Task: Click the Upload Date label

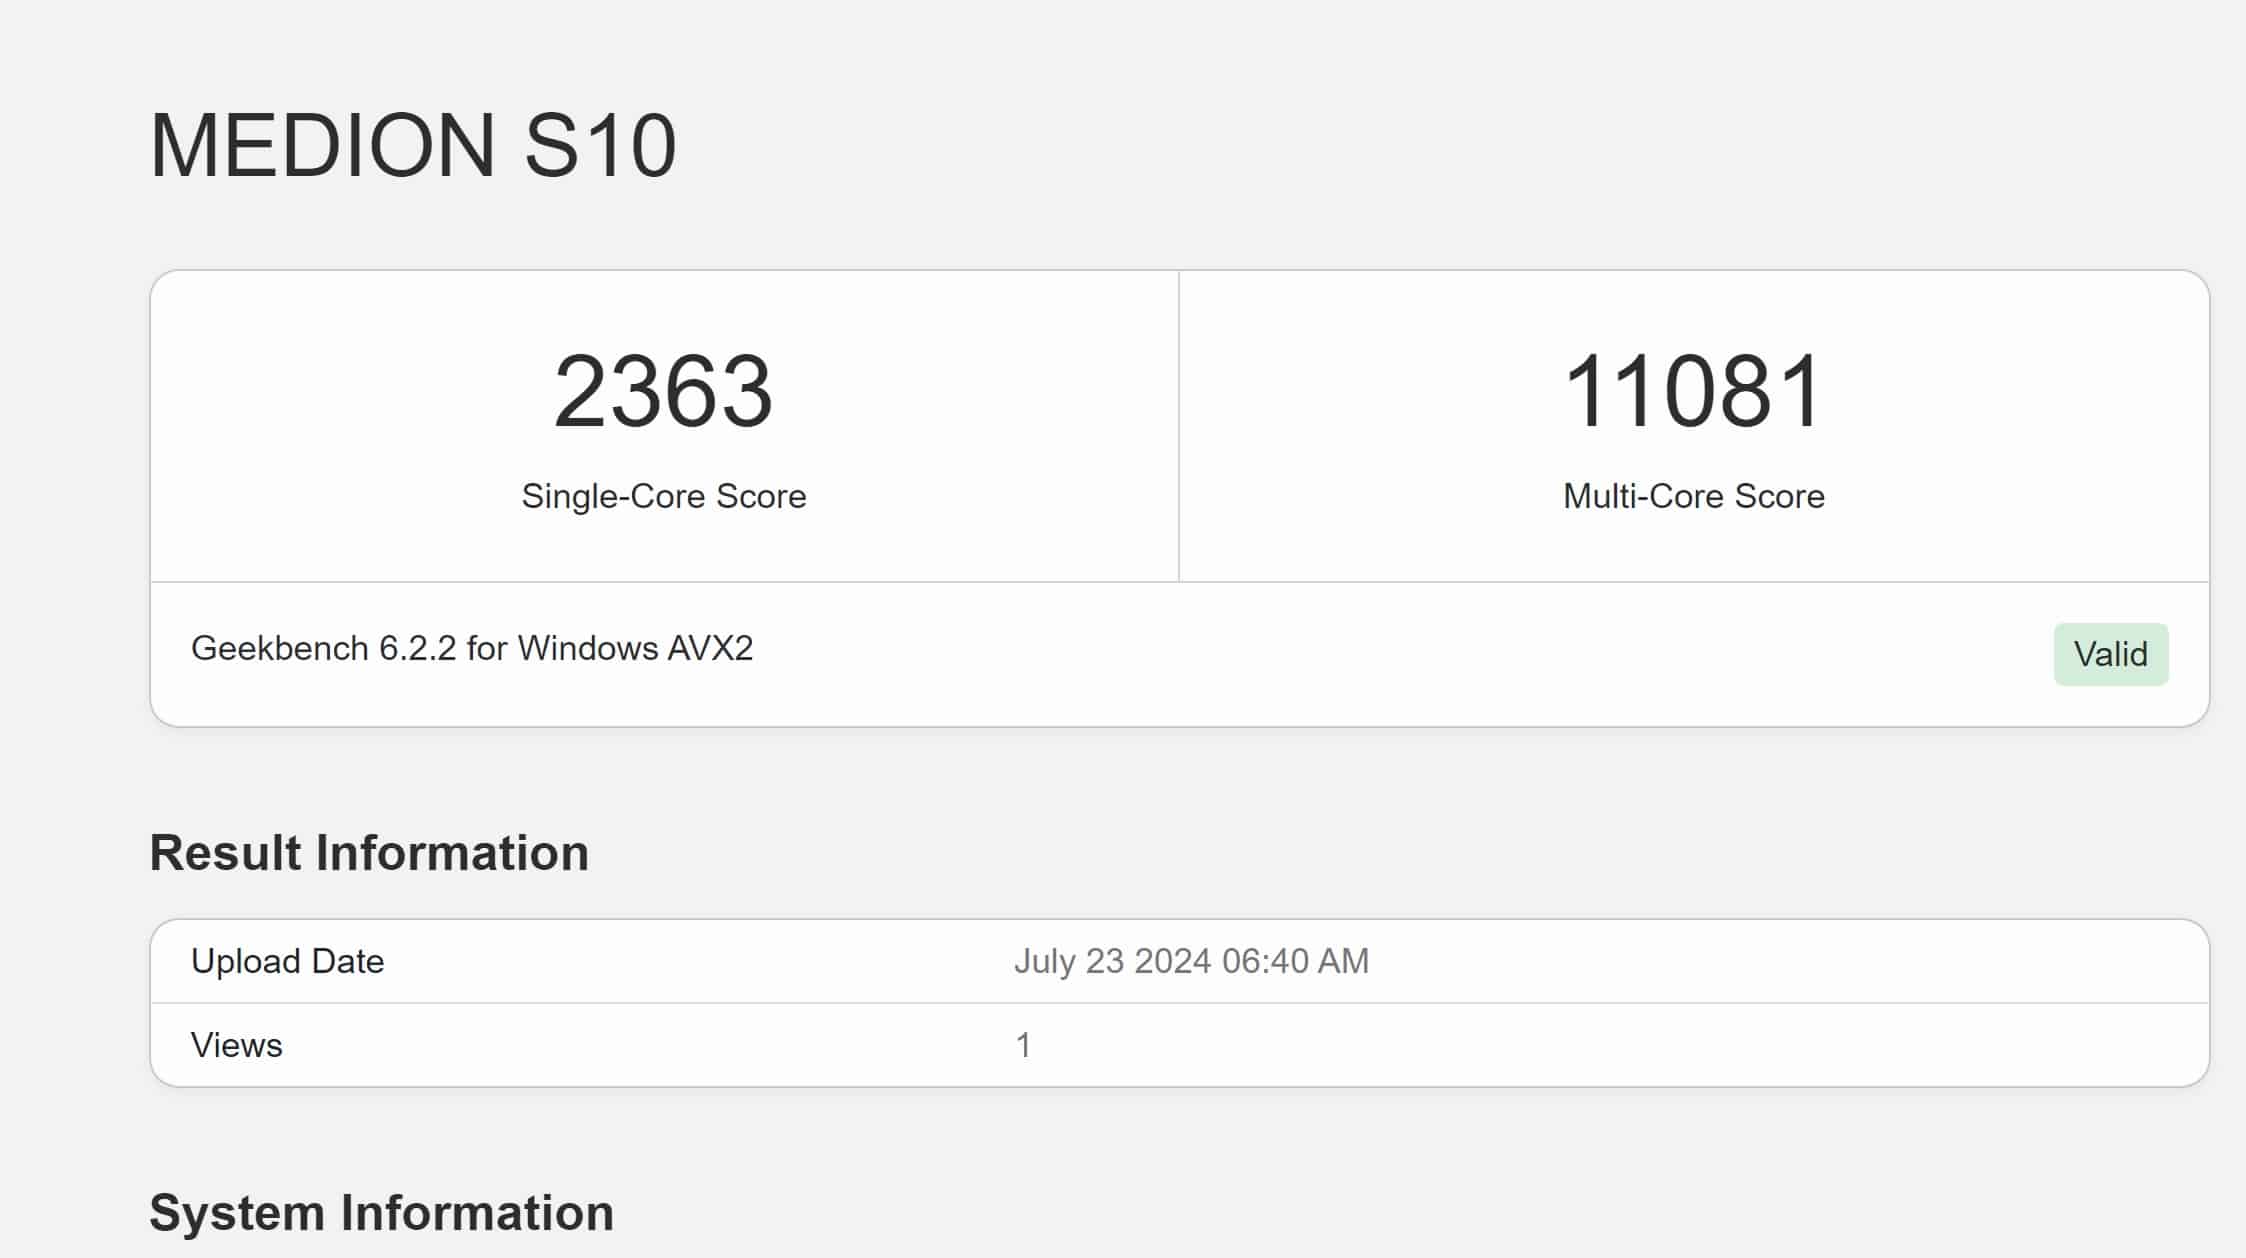Action: pyautogui.click(x=287, y=961)
